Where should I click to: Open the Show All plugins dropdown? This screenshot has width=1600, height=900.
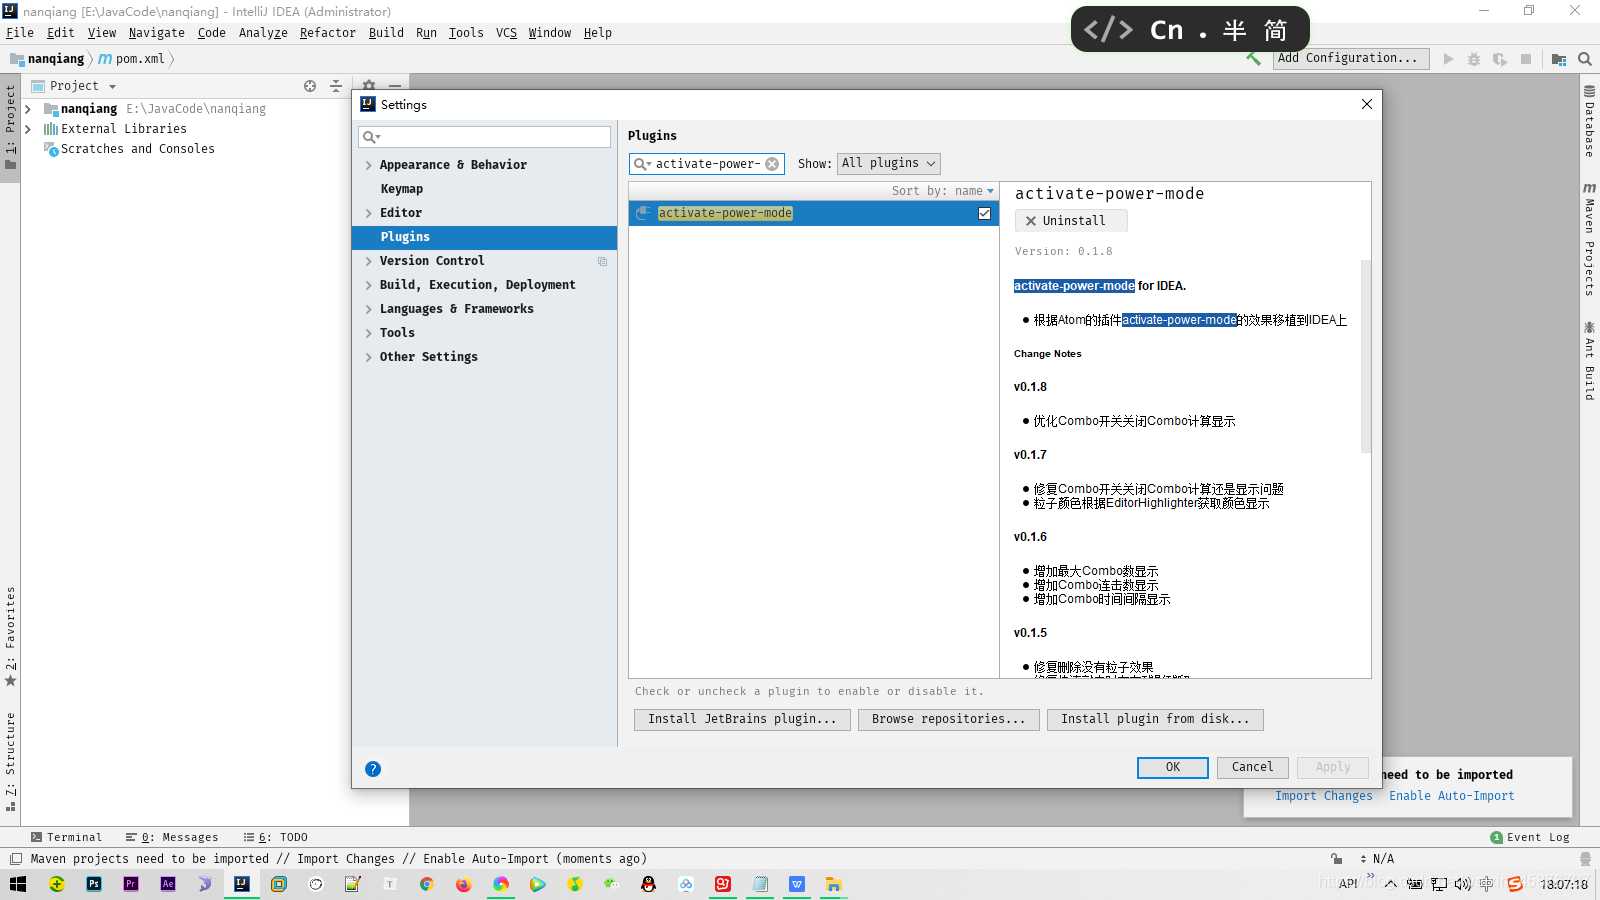(x=889, y=164)
